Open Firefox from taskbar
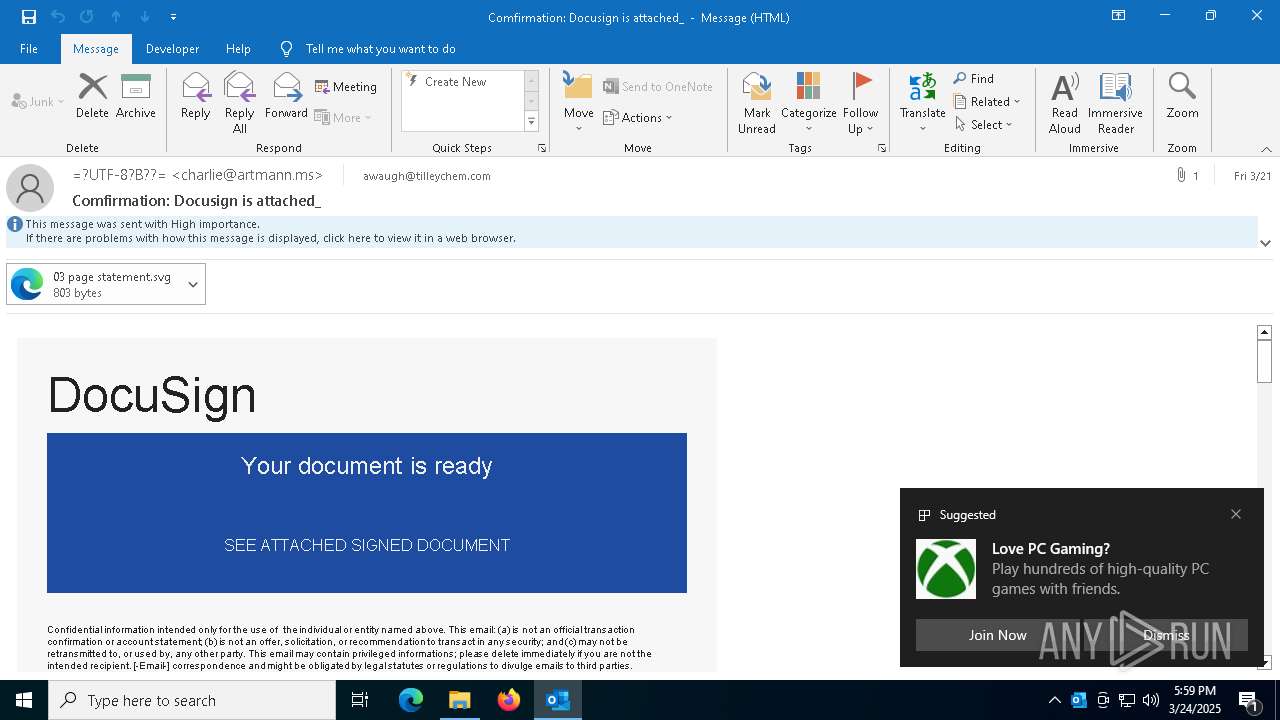1280x720 pixels. point(509,700)
